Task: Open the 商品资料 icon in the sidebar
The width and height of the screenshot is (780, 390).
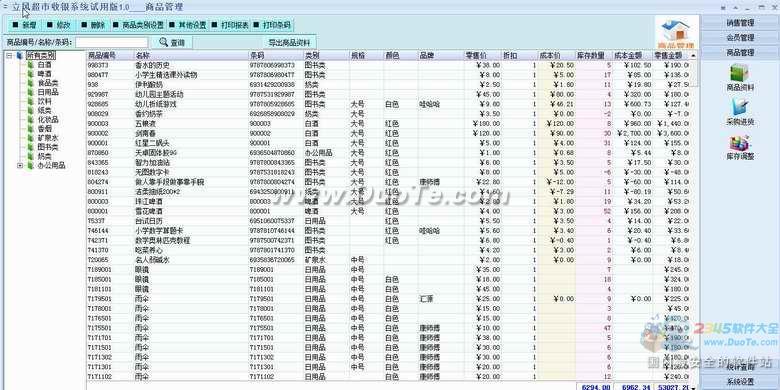Action: 740,74
